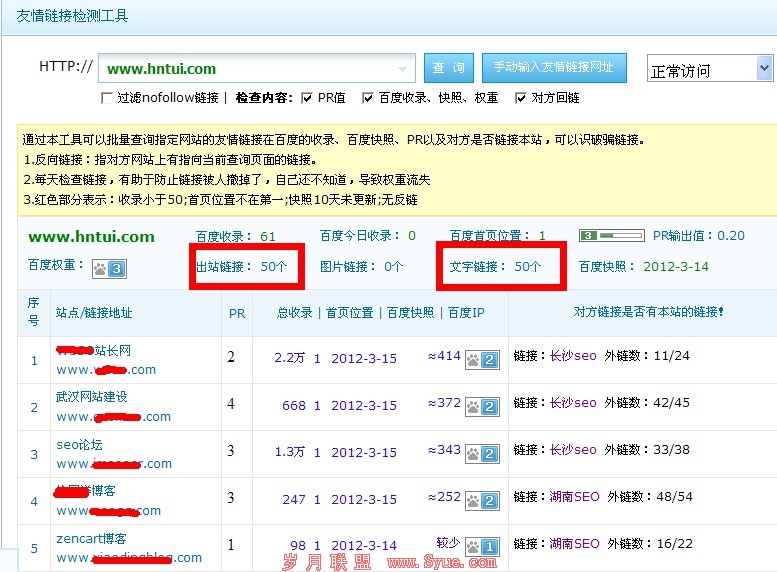
Task: Click Baidu weight icon in seo论坛 row
Action: pyautogui.click(x=482, y=453)
